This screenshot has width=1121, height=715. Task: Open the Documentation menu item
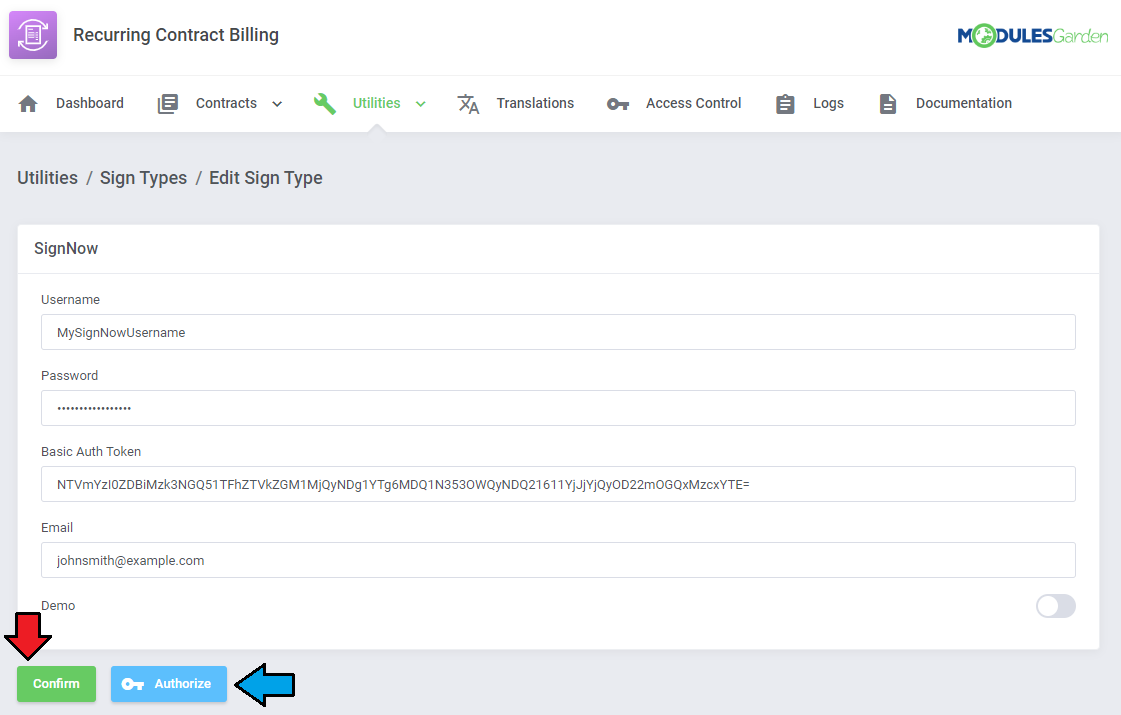tap(964, 103)
